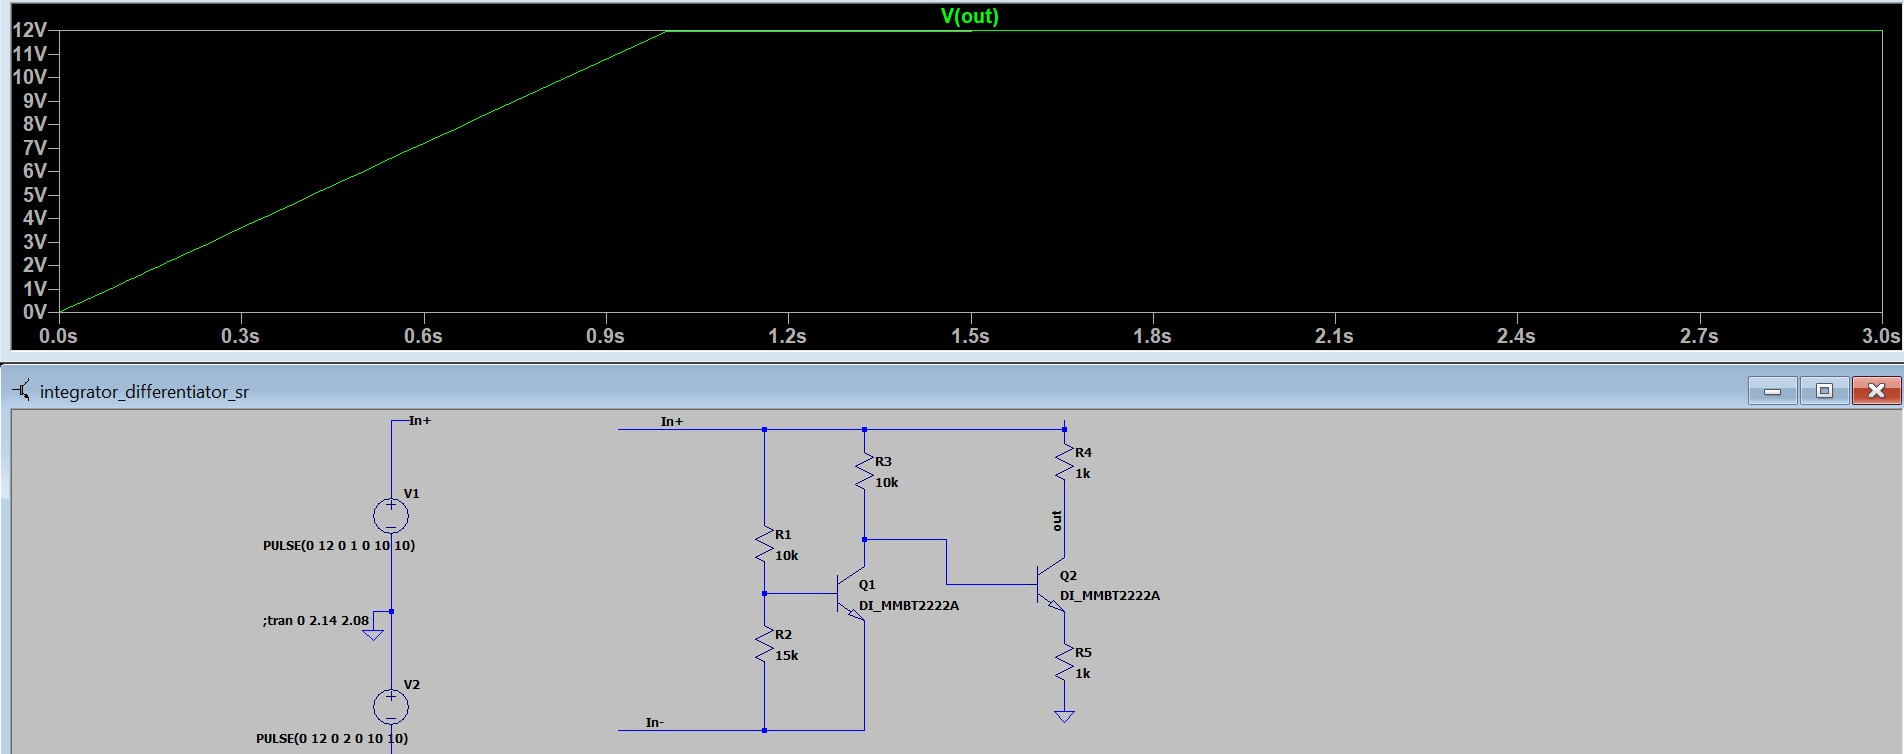Image resolution: width=1904 pixels, height=754 pixels.
Task: Click the R1 reference designator
Action: [783, 535]
